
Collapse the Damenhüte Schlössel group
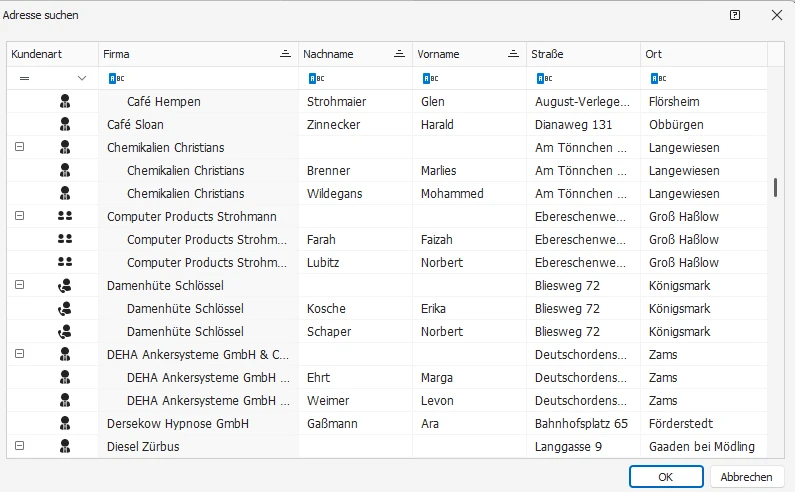19,285
